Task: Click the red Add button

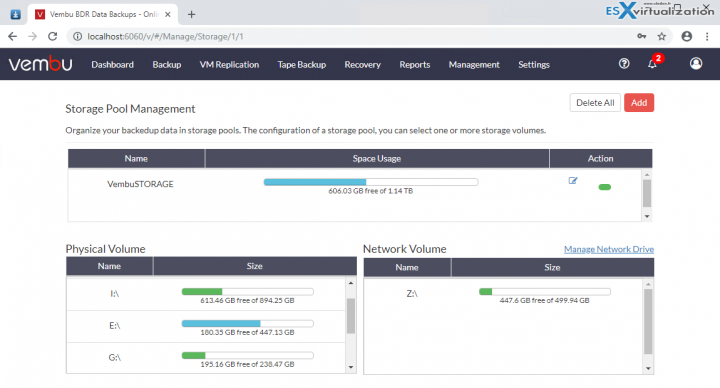Action: pyautogui.click(x=639, y=103)
